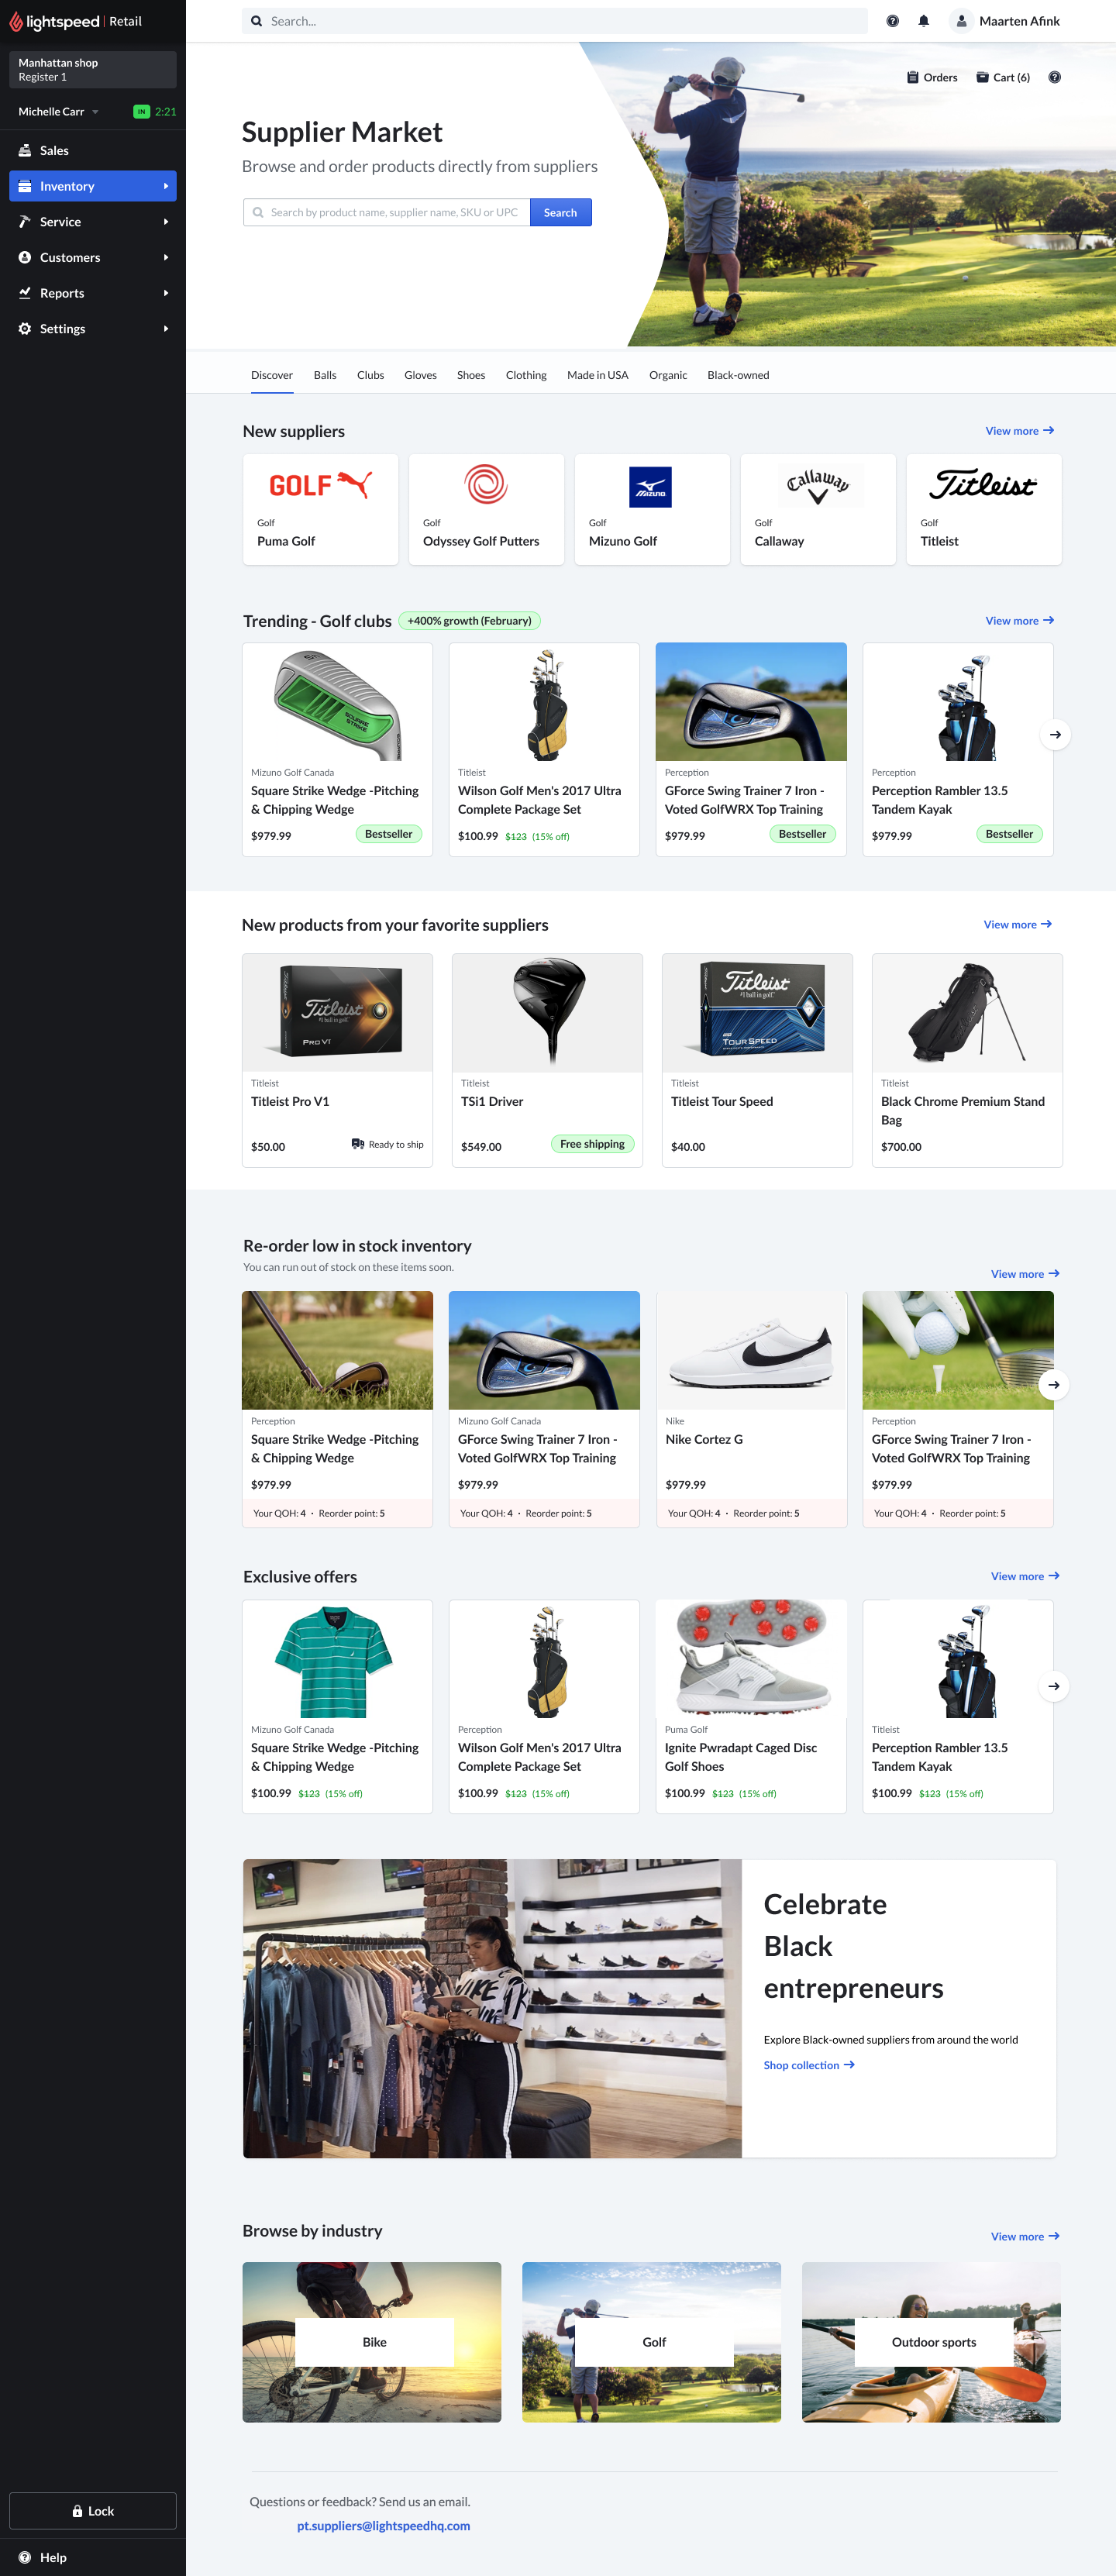Click the blue Search button
Screen dimensions: 1116x2576
560,212
